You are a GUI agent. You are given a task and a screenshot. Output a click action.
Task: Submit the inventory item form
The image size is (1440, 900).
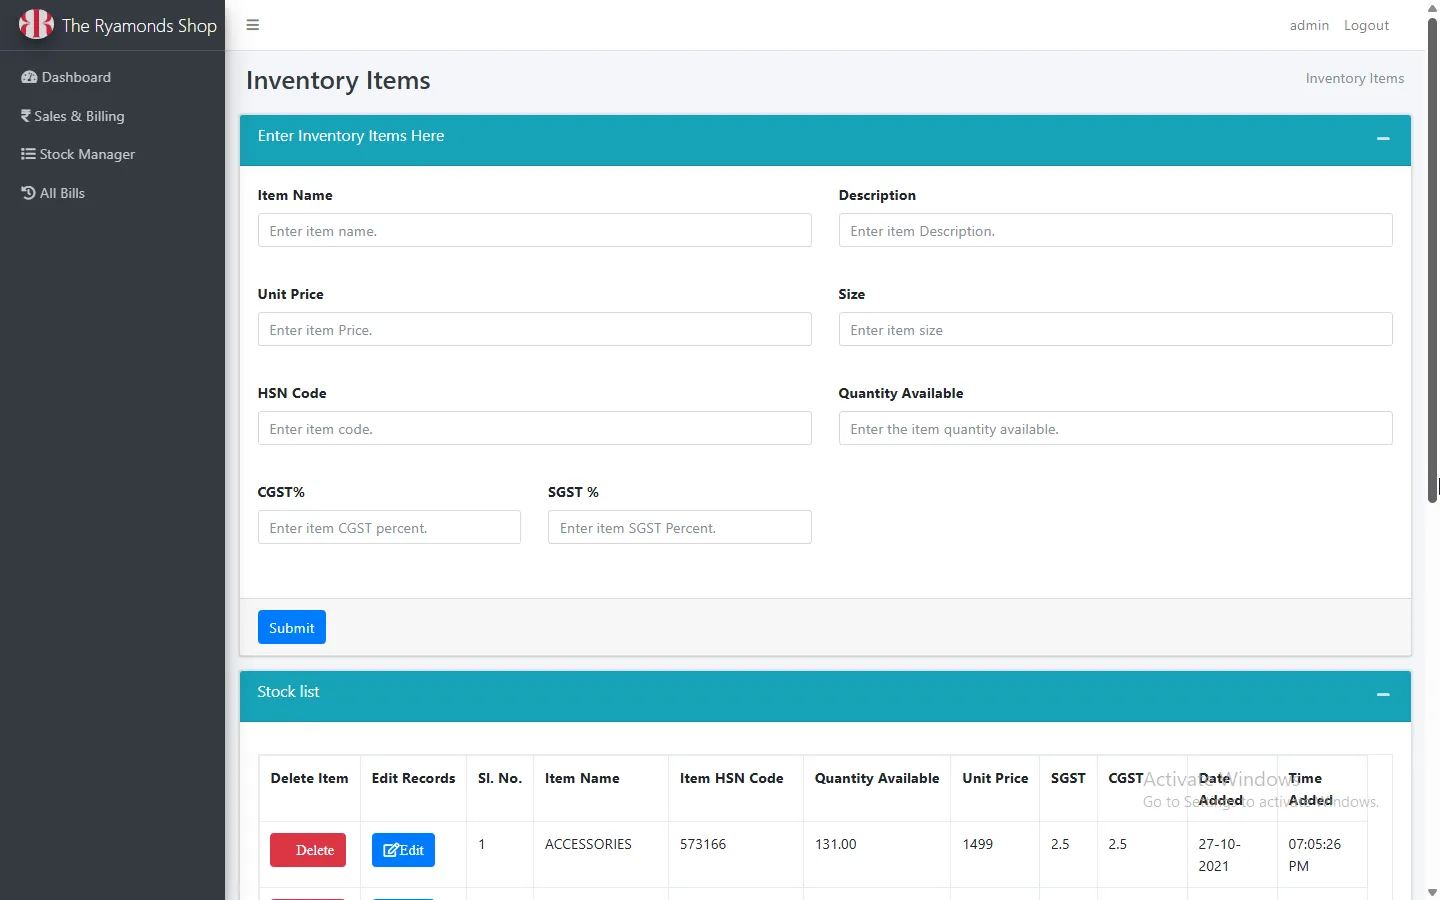coord(291,627)
